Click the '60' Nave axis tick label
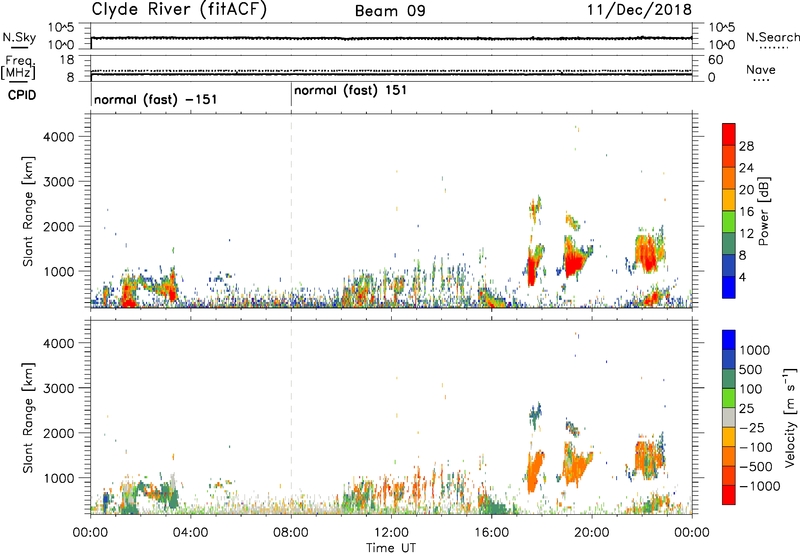800x554 pixels. [x=715, y=60]
